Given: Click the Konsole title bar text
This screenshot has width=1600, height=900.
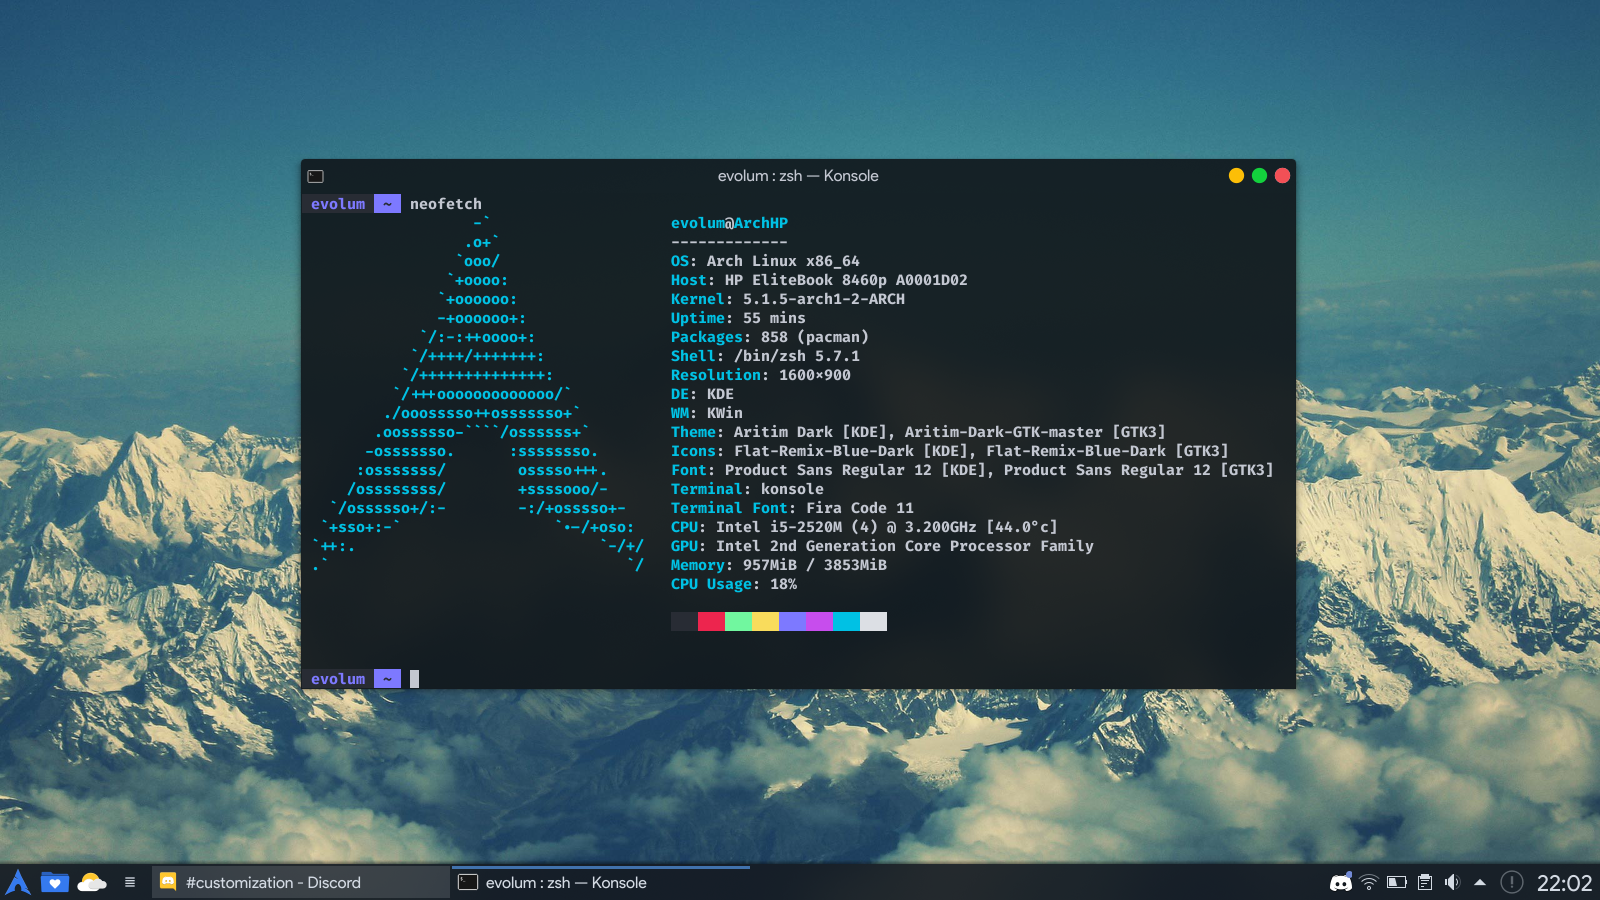Looking at the screenshot, I should tap(798, 176).
